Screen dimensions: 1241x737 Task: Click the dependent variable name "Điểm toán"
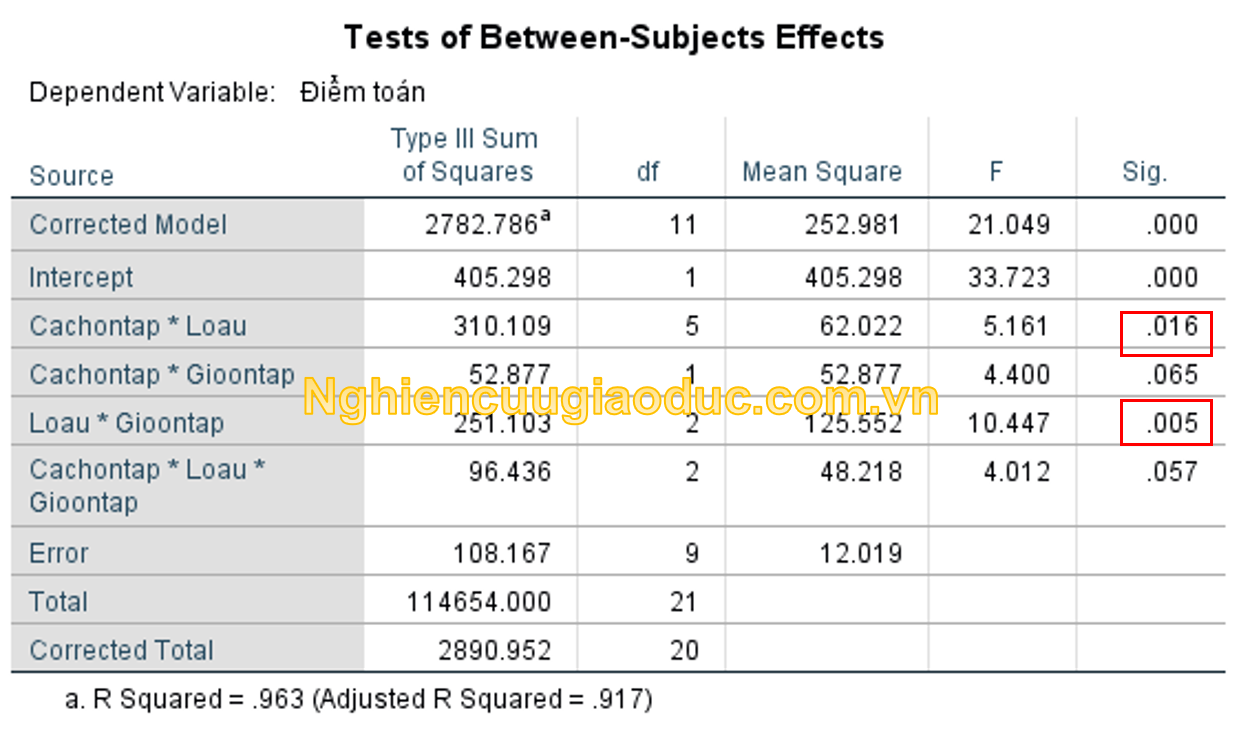362,93
